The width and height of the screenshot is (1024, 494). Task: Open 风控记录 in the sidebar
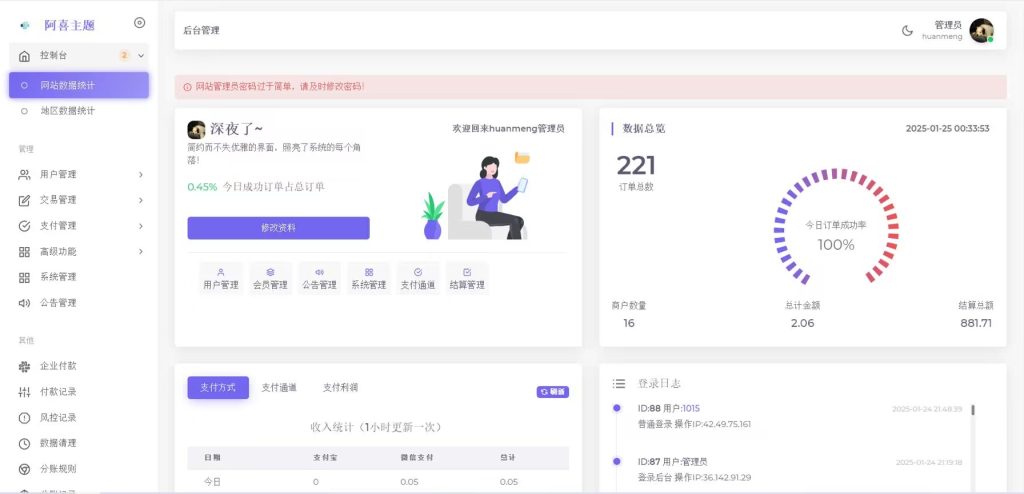point(58,417)
